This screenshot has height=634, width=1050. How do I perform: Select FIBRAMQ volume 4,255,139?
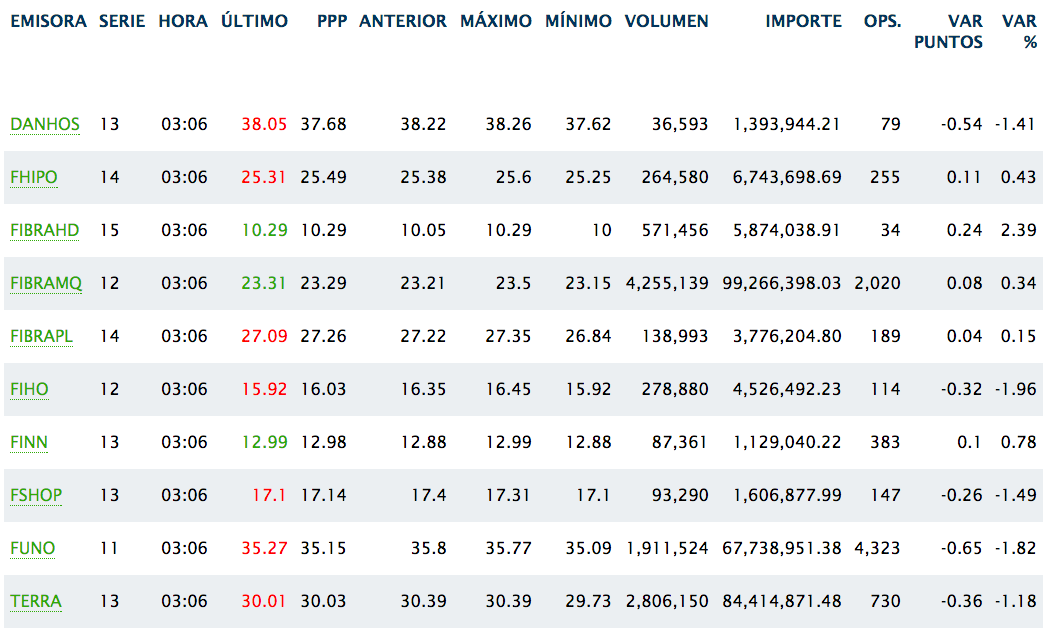(667, 283)
